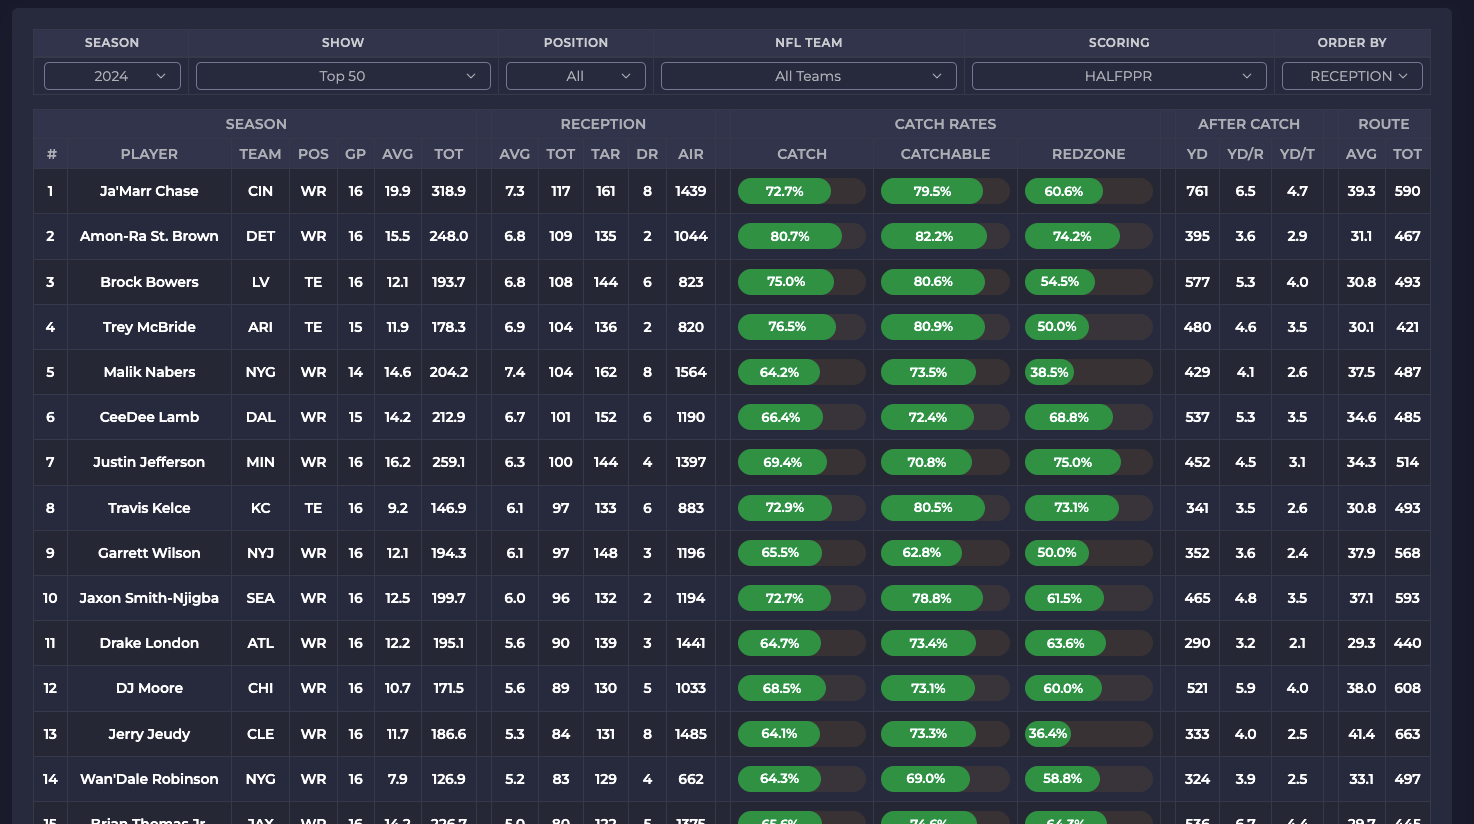Sort by the DR column header
The image size is (1474, 824).
pos(647,154)
